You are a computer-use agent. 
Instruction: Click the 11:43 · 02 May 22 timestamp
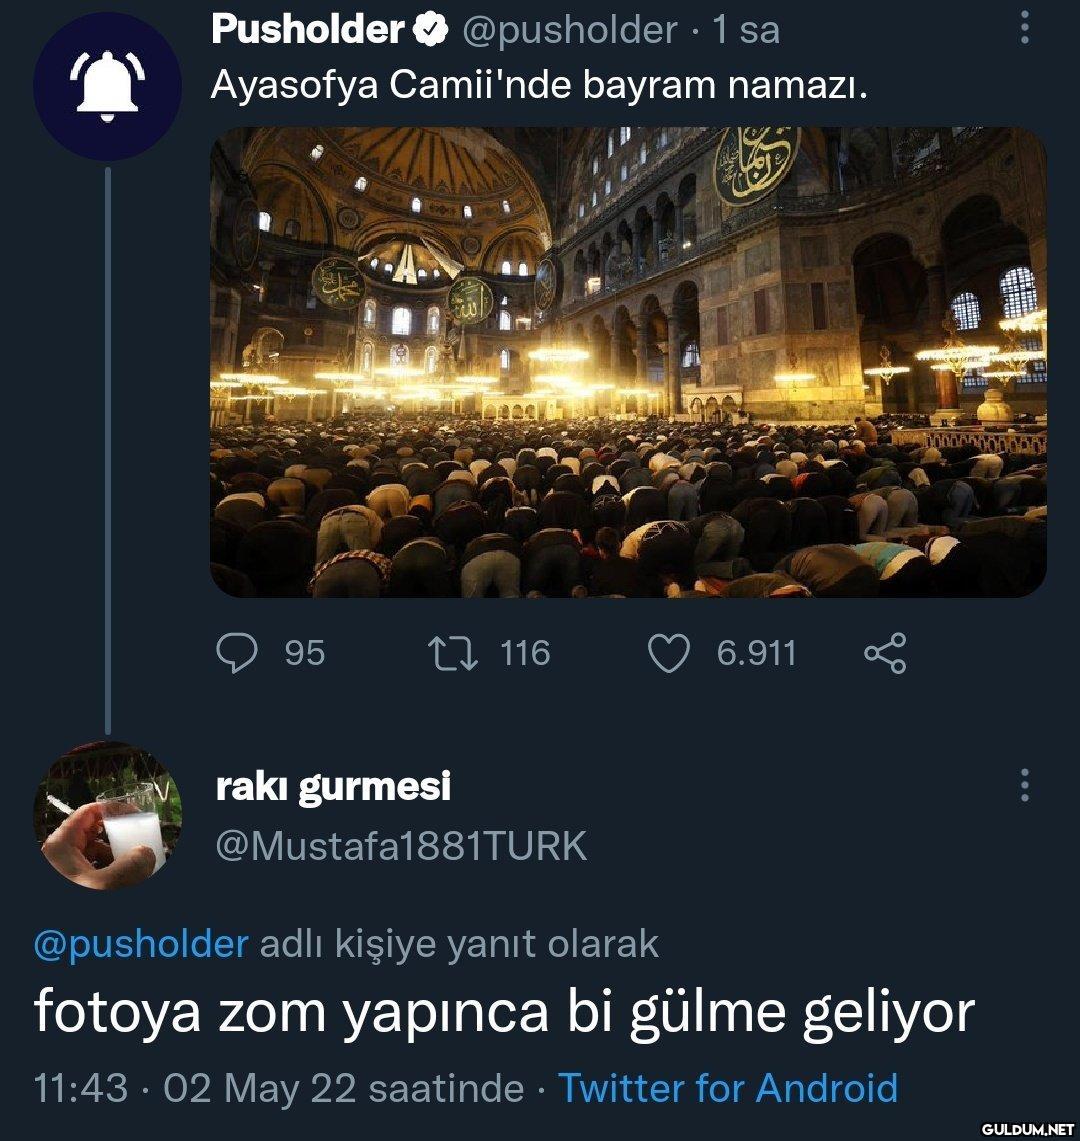278,1087
